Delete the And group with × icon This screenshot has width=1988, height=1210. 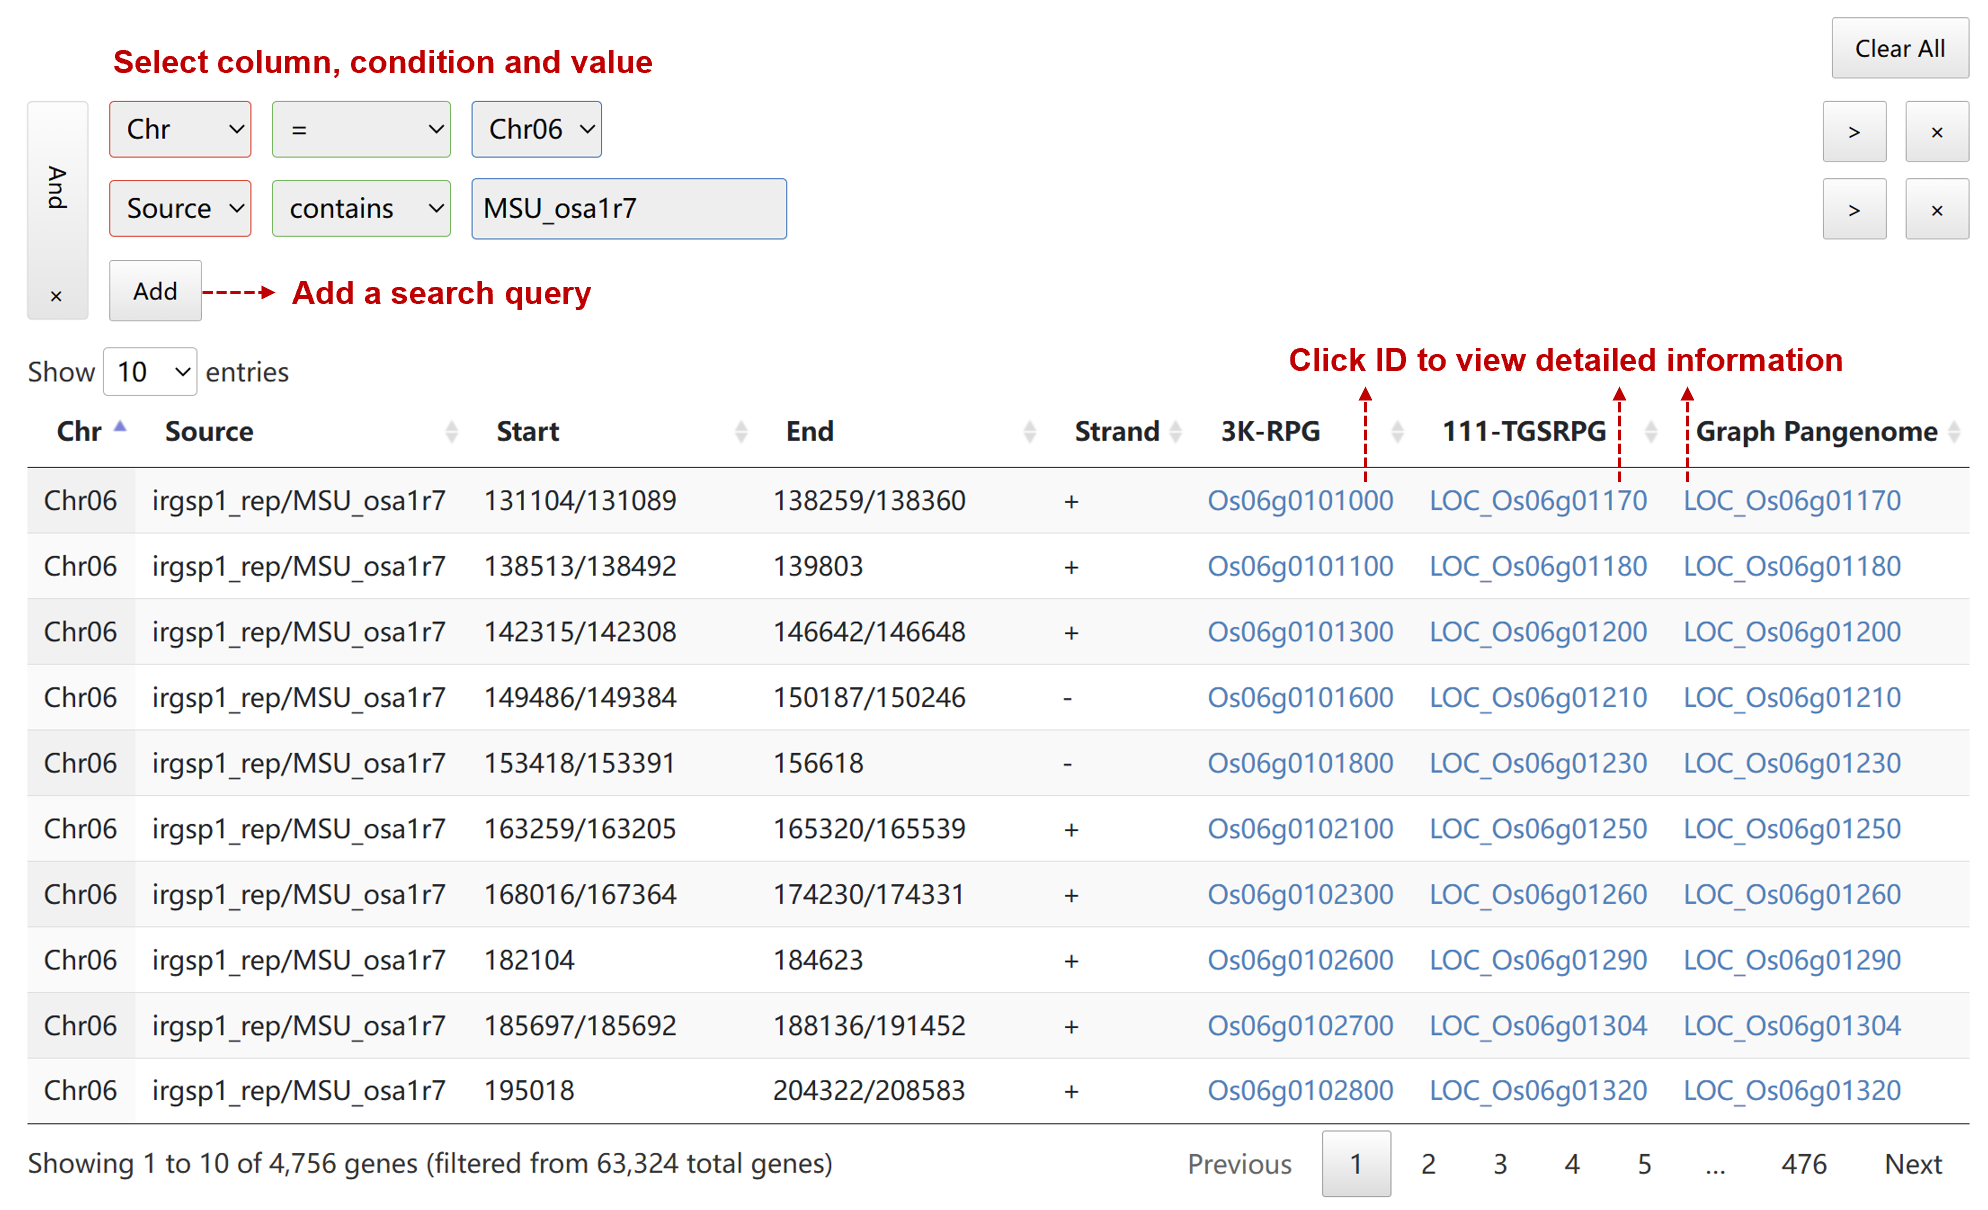pyautogui.click(x=56, y=296)
